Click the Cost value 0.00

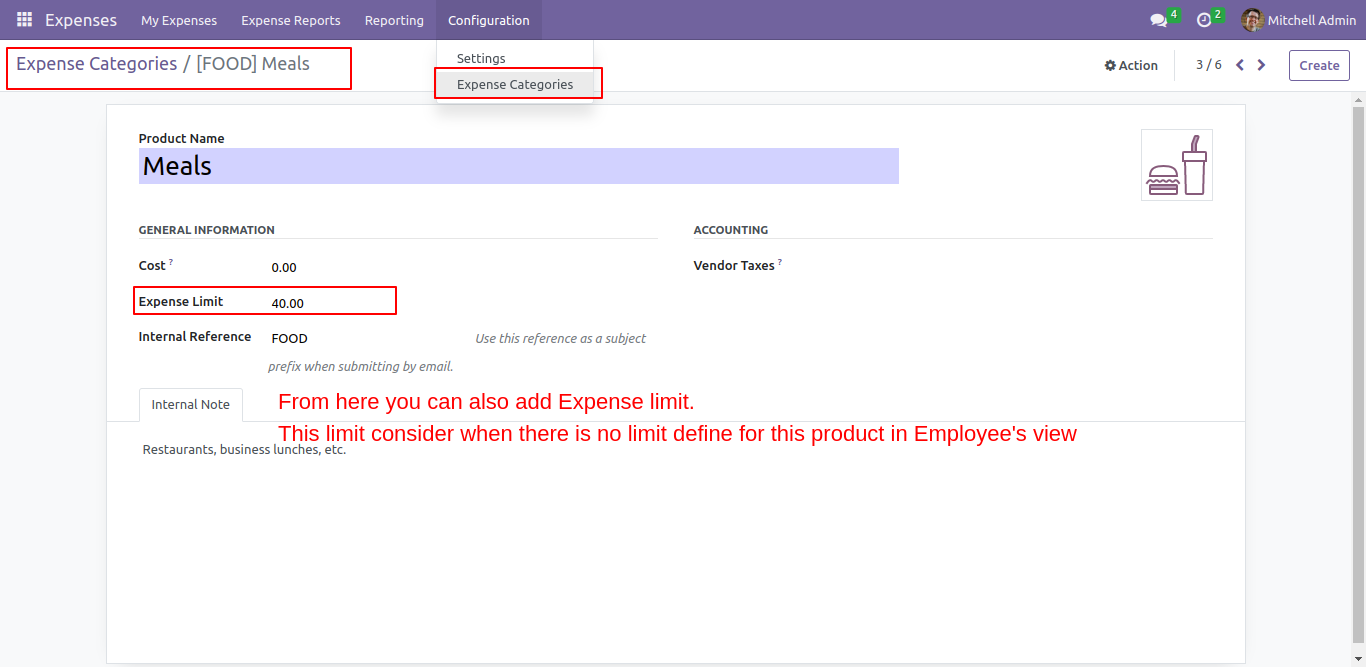click(284, 268)
